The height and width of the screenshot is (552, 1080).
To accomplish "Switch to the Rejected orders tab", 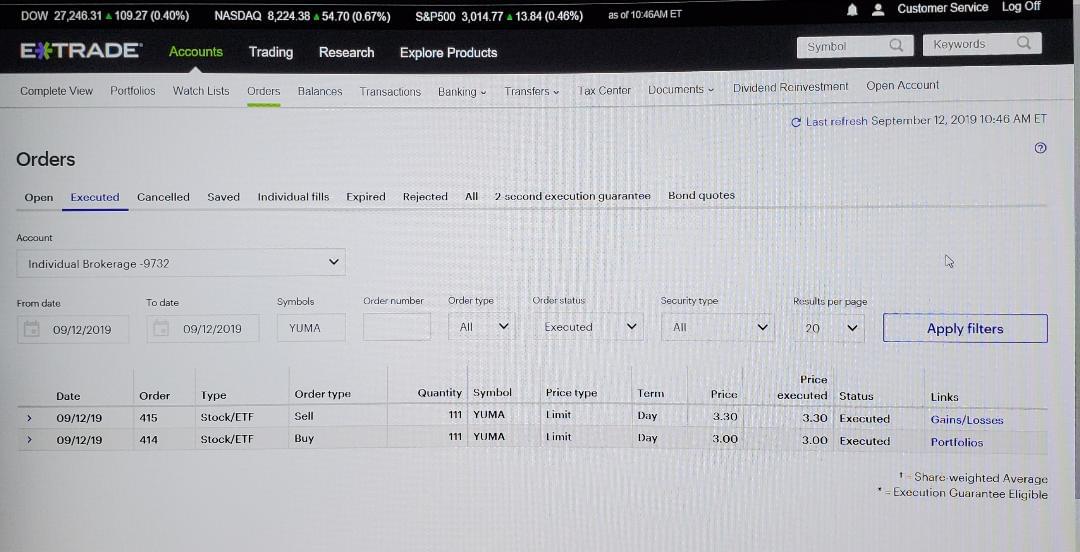I will coord(425,196).
